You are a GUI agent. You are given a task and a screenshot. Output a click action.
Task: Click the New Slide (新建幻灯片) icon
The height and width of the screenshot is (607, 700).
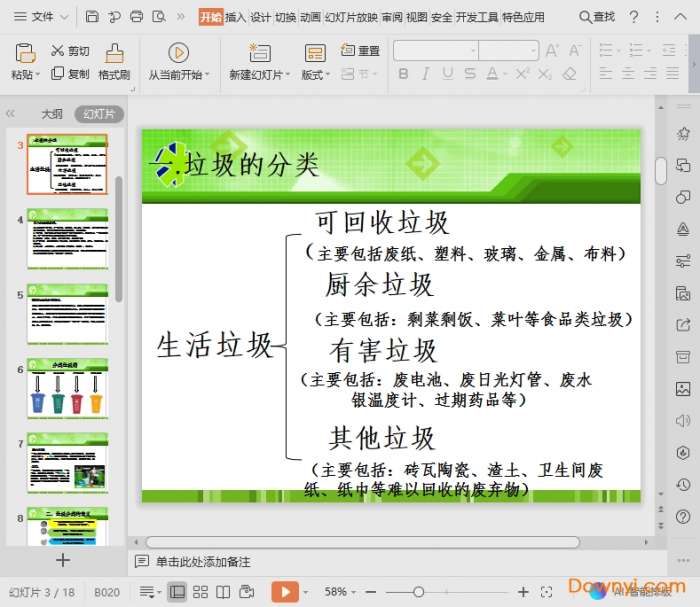click(260, 53)
